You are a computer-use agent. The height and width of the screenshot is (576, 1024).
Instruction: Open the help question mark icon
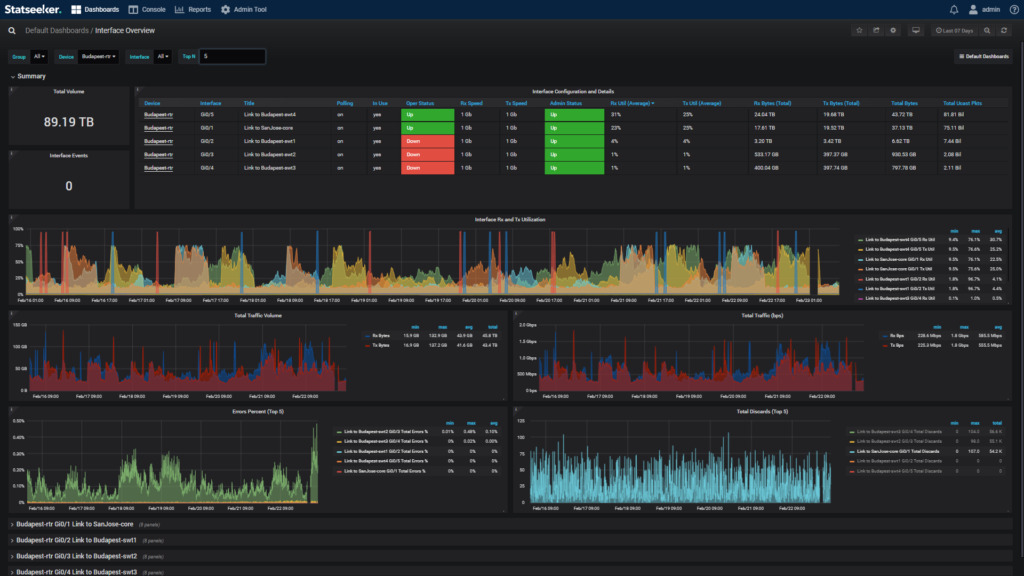tap(1014, 9)
